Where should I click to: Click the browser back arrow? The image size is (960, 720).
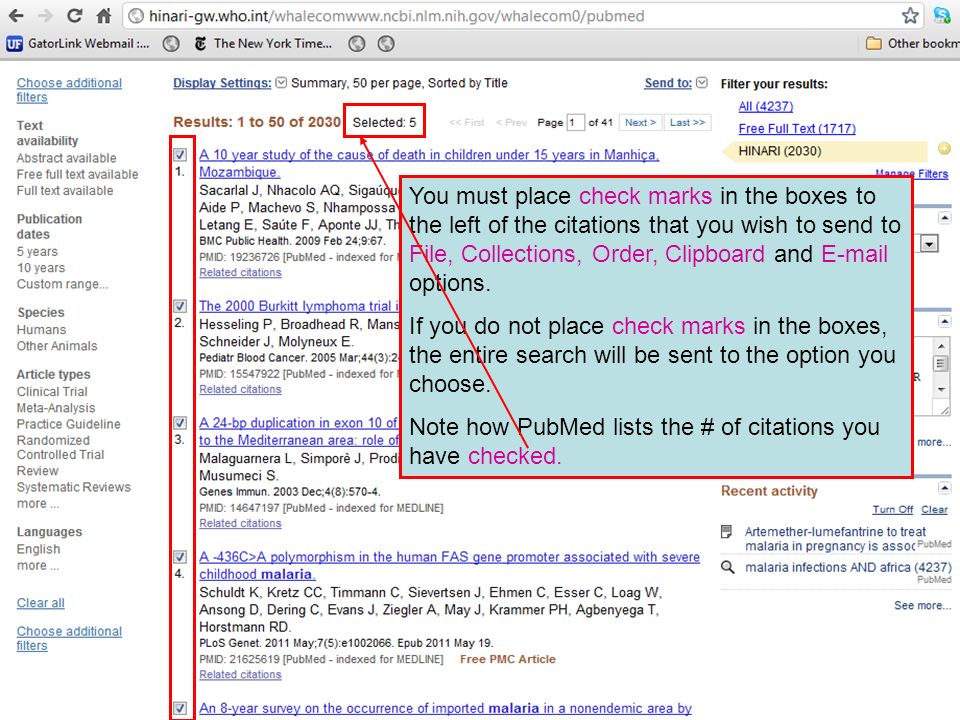coord(17,15)
